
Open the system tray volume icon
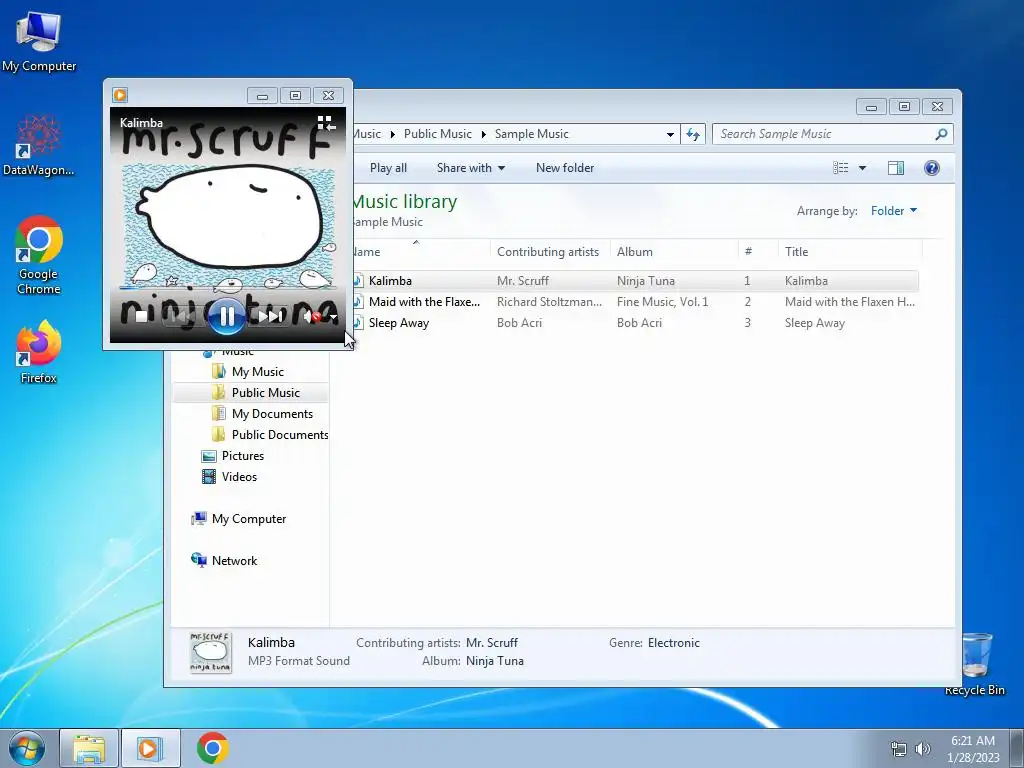(922, 749)
